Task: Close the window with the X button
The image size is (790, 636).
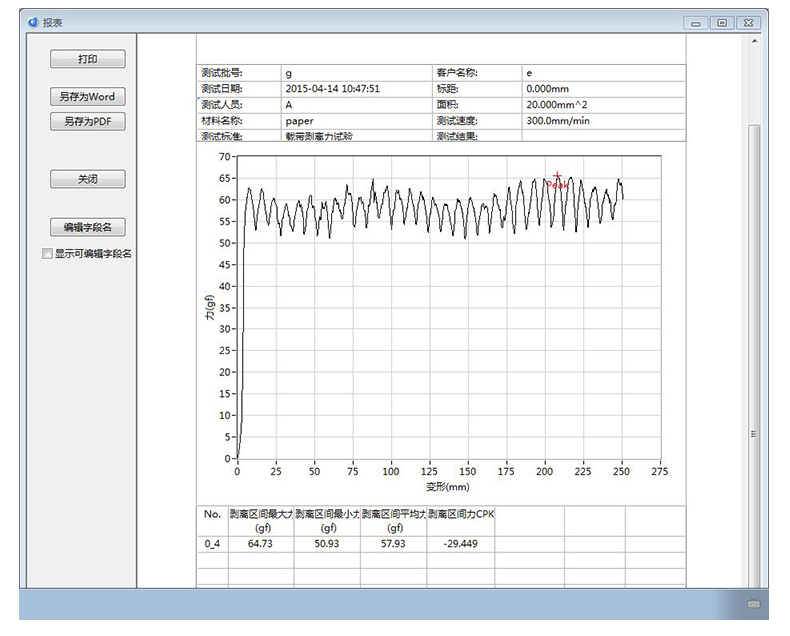Action: tap(748, 23)
